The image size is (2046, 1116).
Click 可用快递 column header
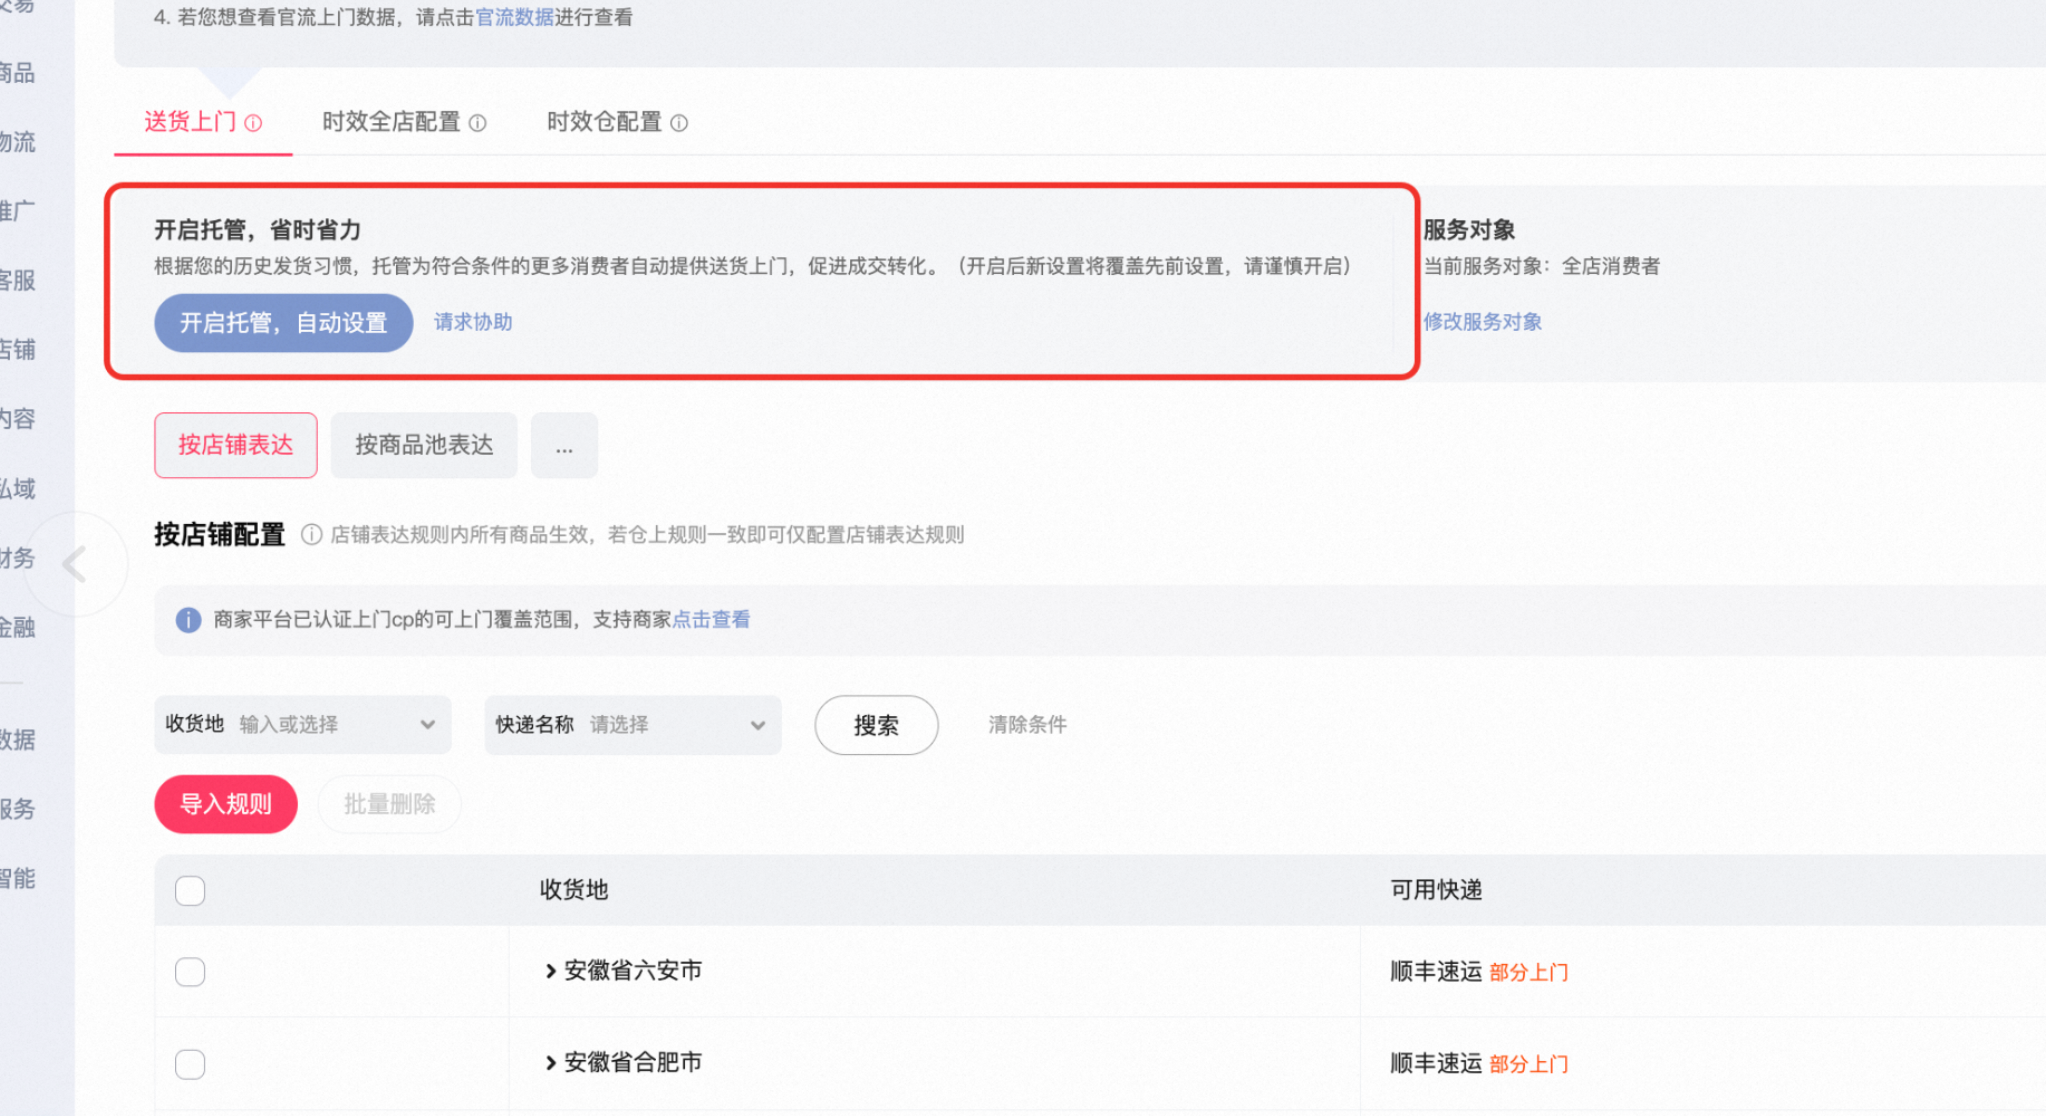click(1436, 890)
